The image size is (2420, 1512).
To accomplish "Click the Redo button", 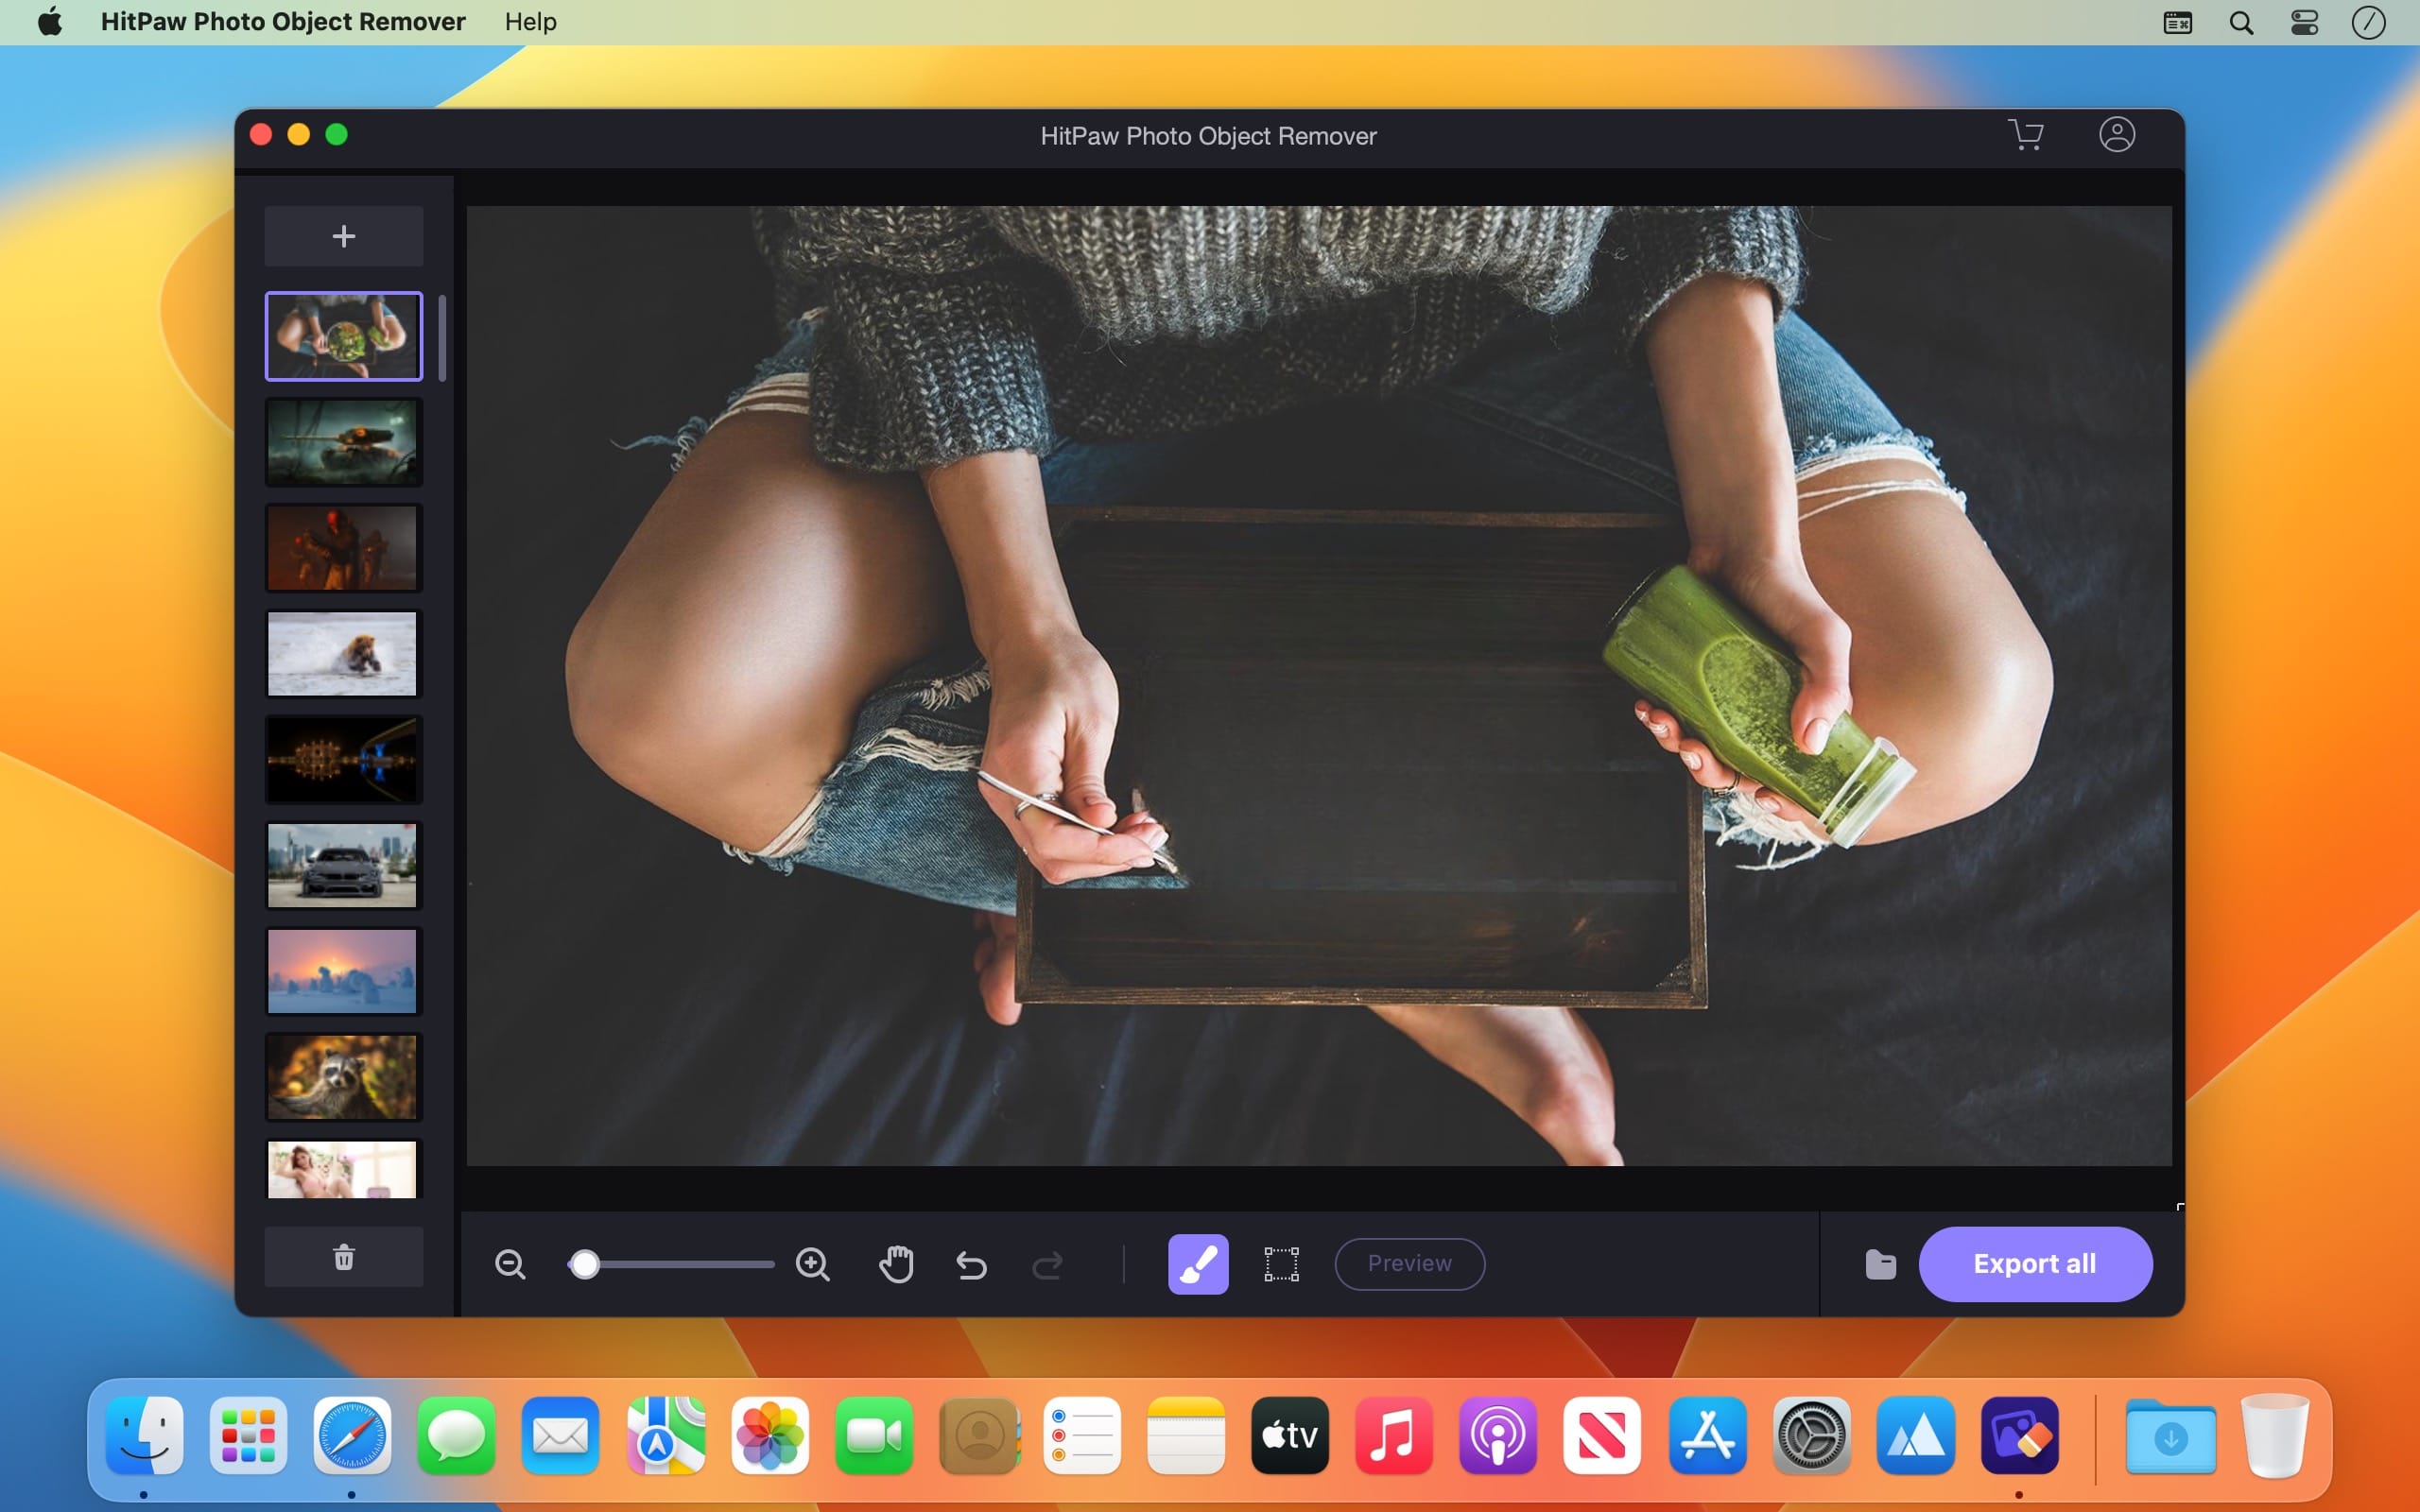I will pos(1046,1262).
